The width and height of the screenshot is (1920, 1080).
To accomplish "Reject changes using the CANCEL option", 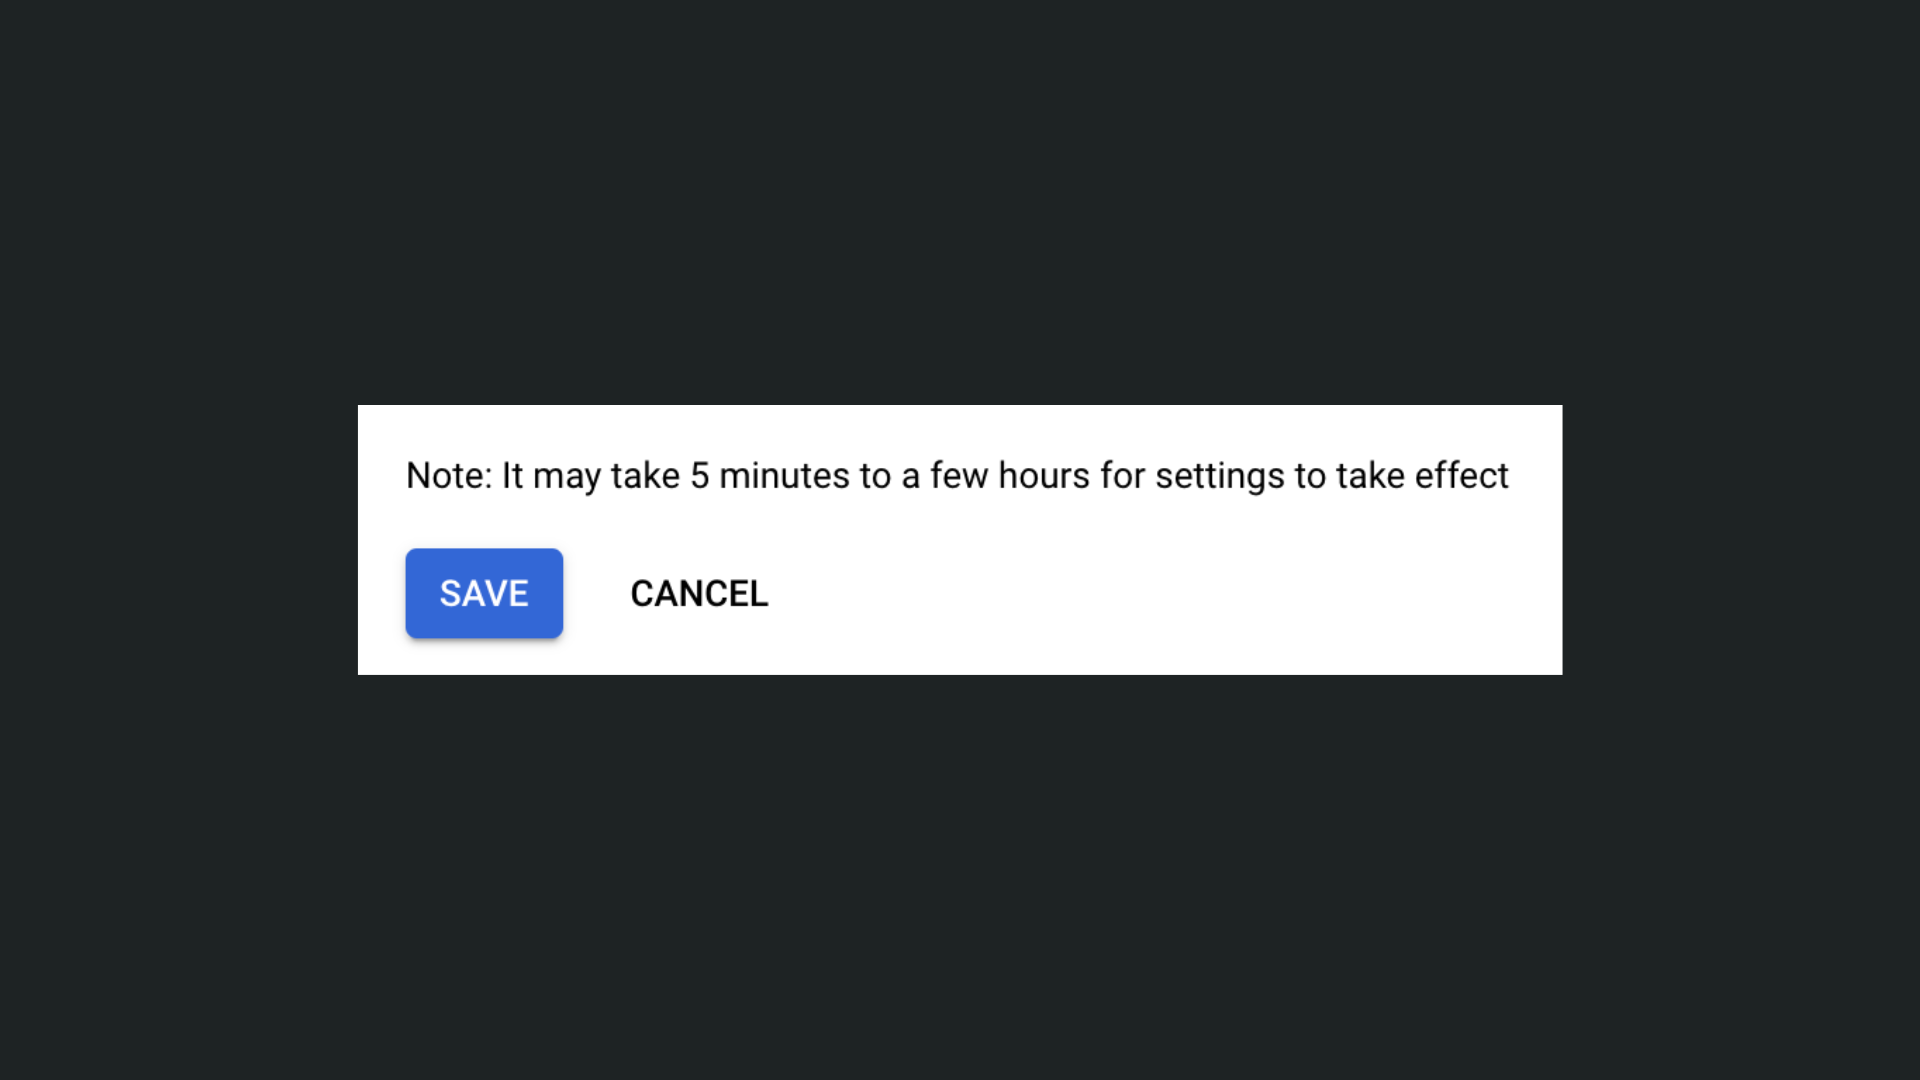I will tap(698, 592).
